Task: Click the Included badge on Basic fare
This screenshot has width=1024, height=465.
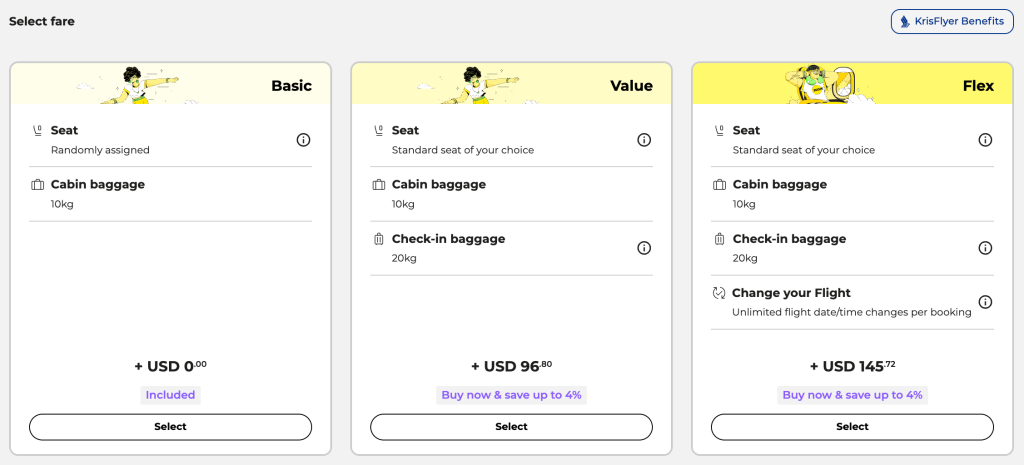Action: (170, 395)
